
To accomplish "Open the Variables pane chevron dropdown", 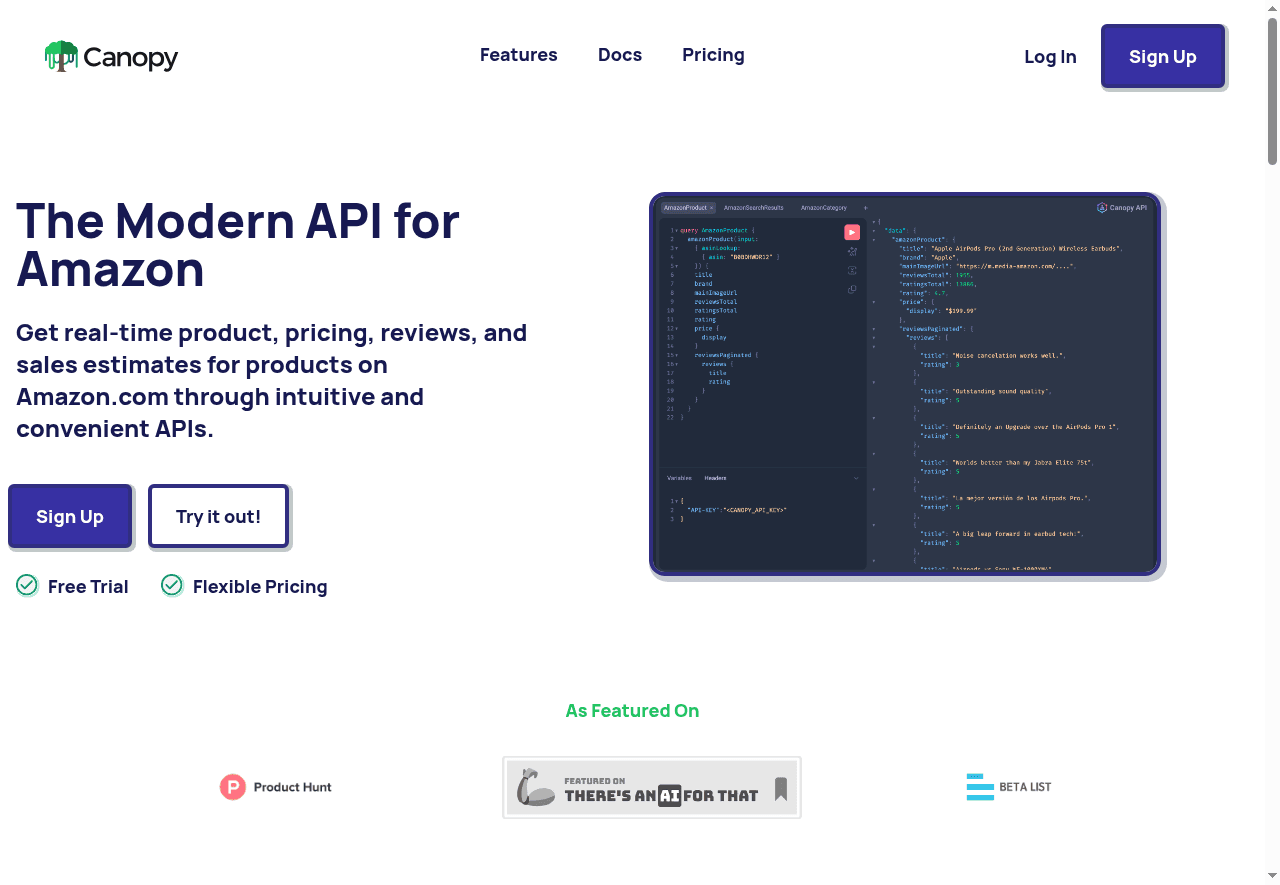I will [855, 478].
